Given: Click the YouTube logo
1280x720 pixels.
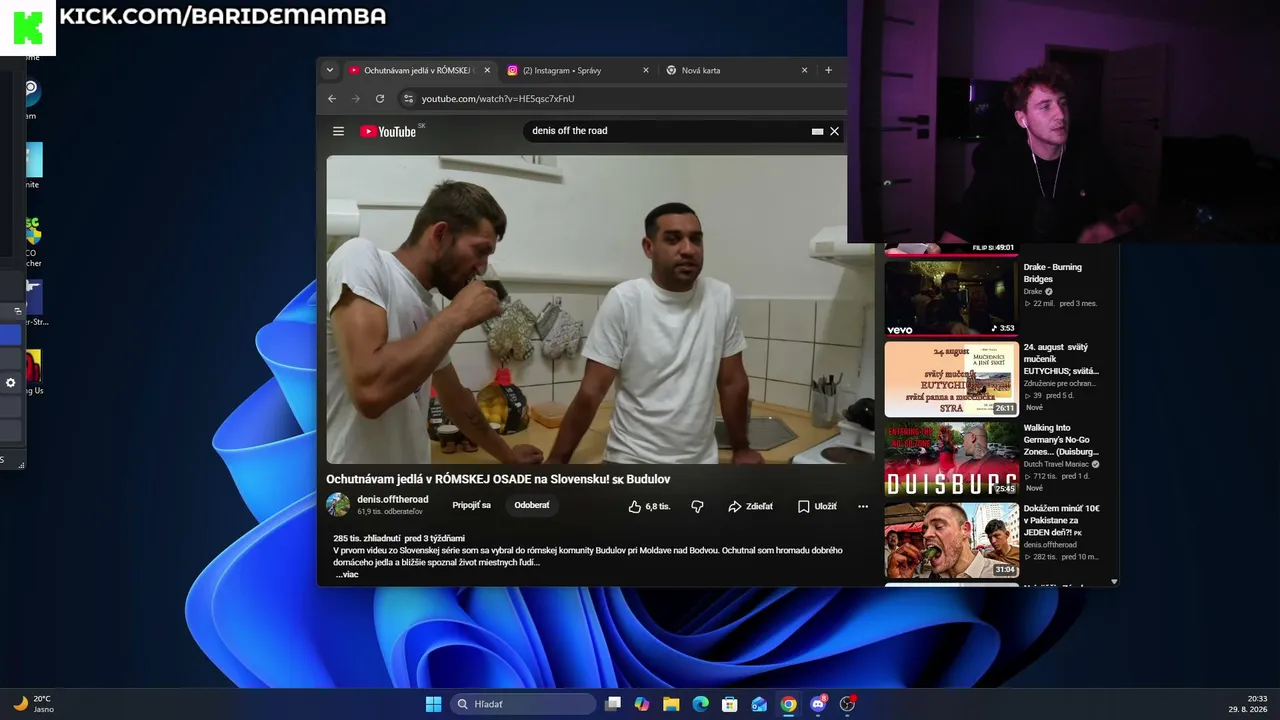Looking at the screenshot, I should [x=388, y=131].
